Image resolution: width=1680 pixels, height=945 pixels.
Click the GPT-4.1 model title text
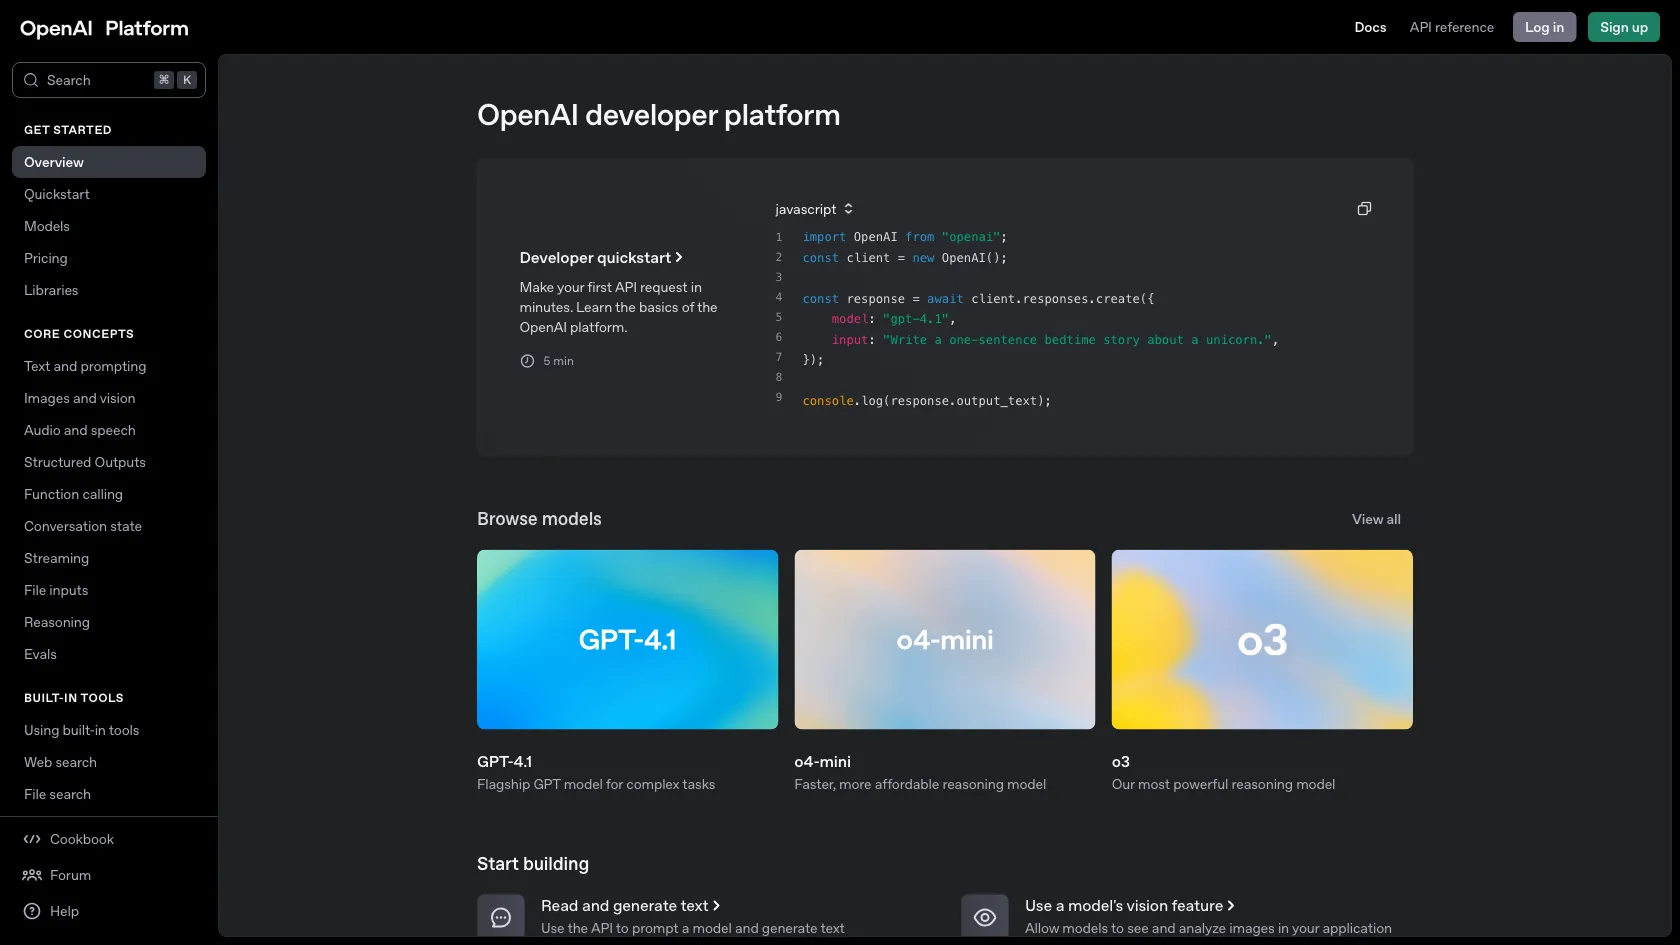pos(504,762)
